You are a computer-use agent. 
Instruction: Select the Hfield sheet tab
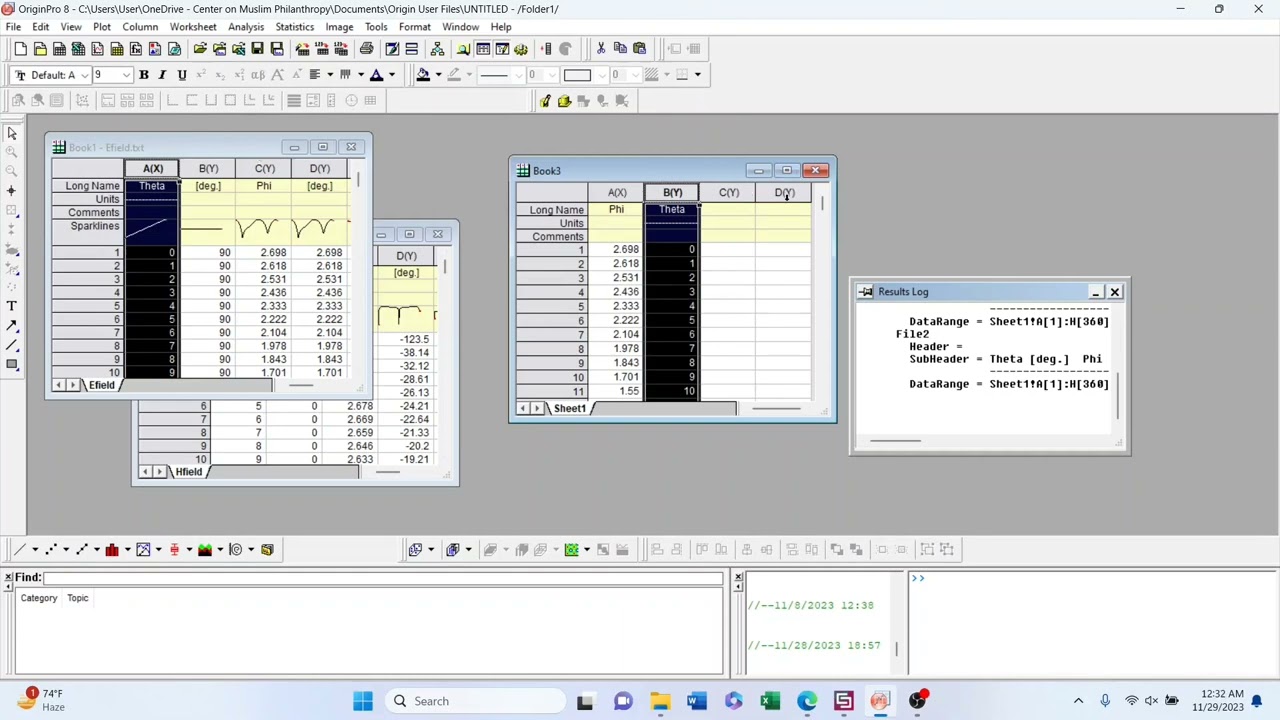(x=189, y=472)
